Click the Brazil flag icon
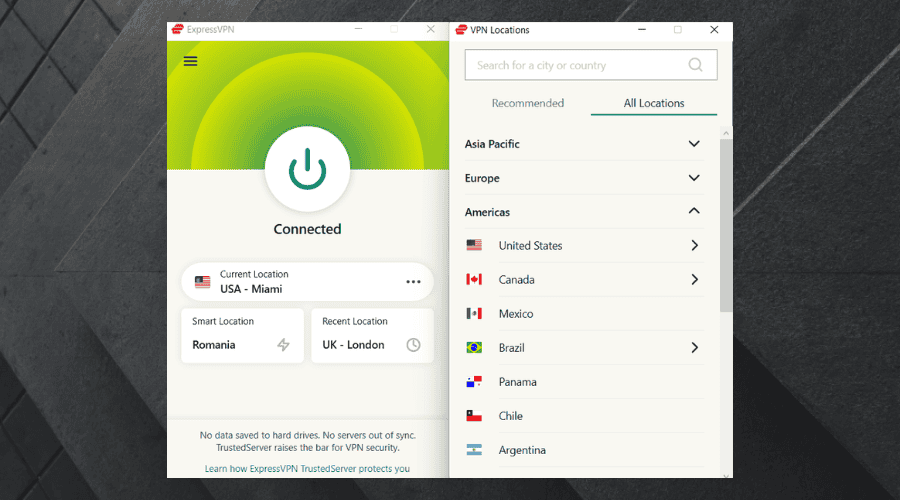This screenshot has height=500, width=900. 474,348
